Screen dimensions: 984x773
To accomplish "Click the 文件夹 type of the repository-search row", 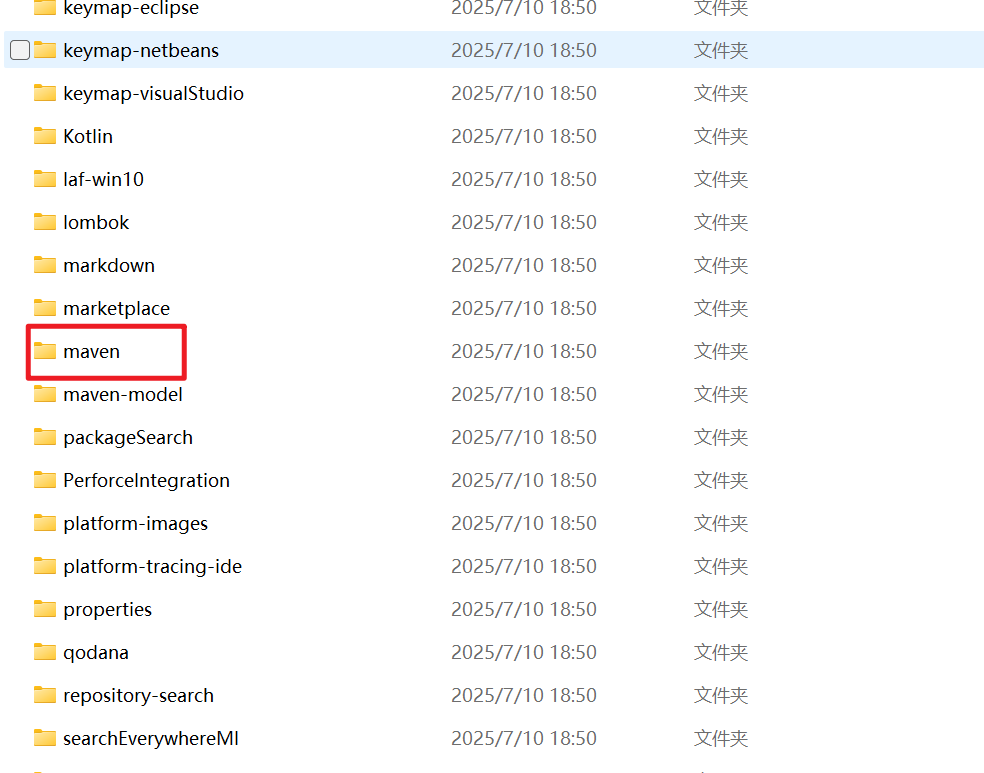I will pyautogui.click(x=721, y=696).
